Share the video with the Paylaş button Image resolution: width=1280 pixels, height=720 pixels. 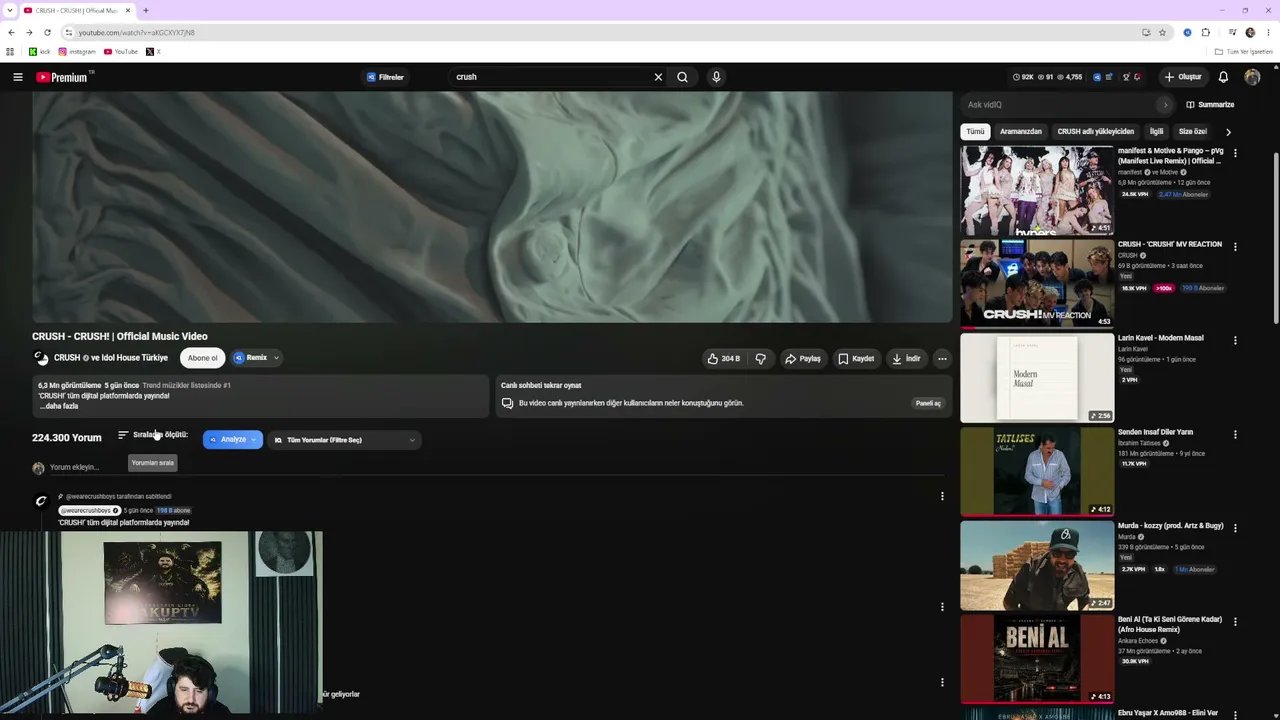pos(802,358)
